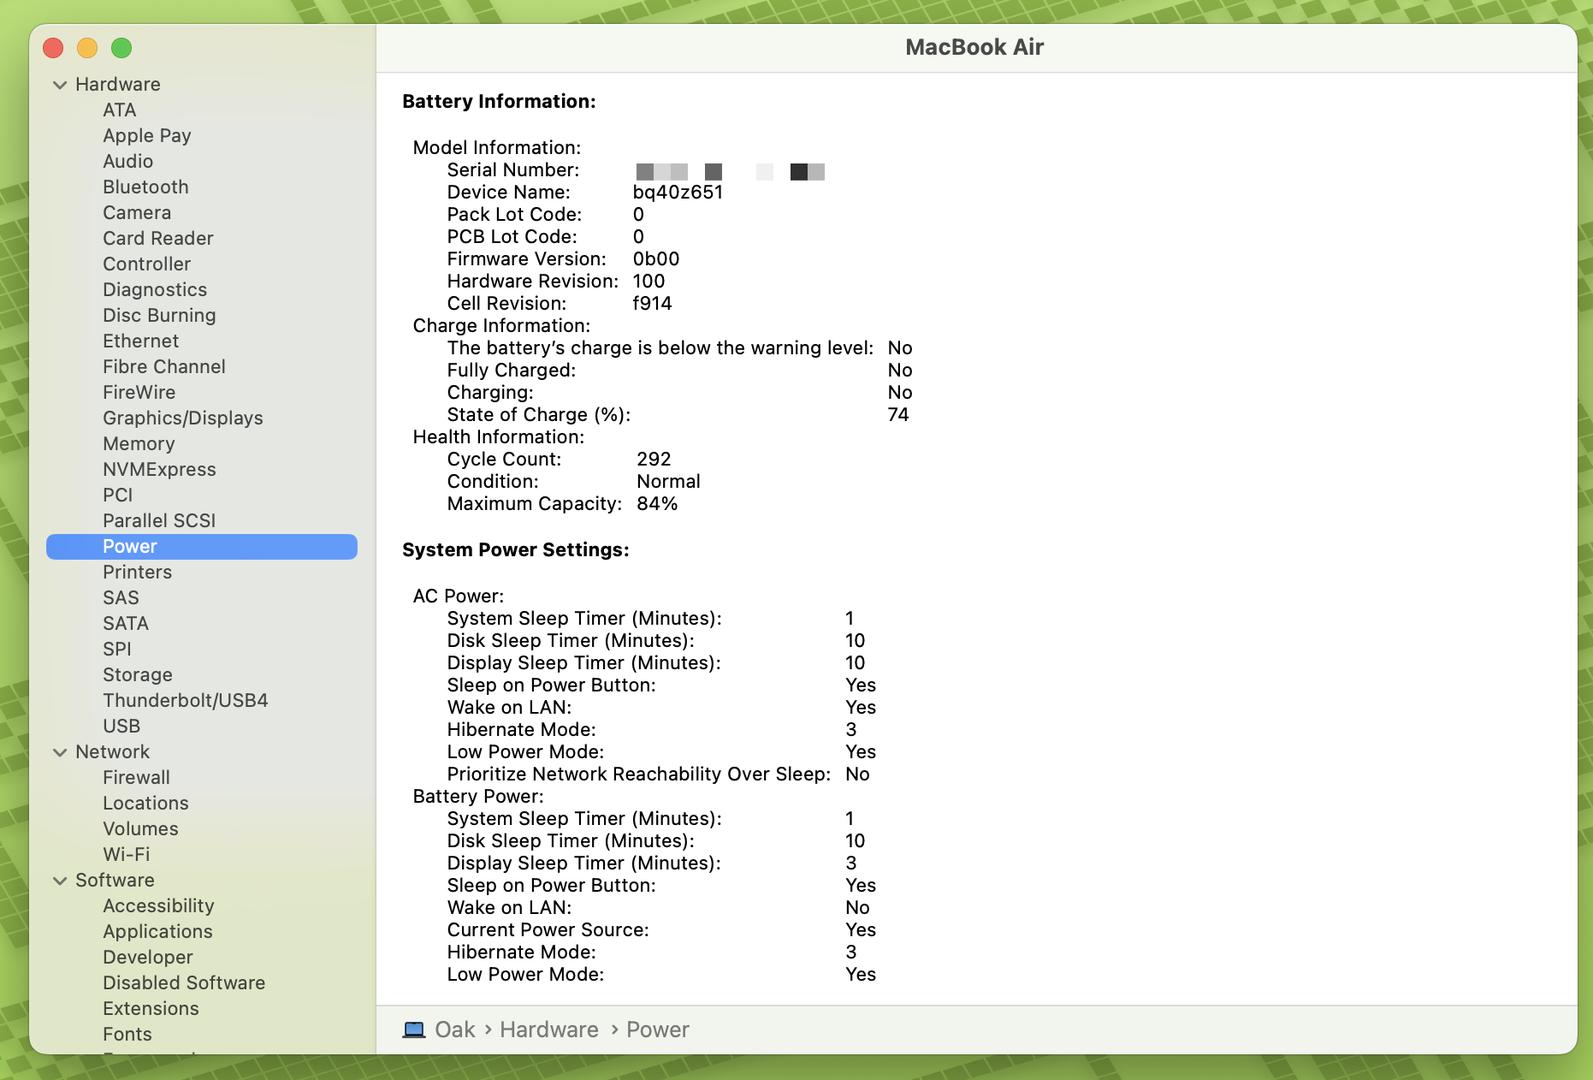1593x1080 pixels.
Task: Click device name value bq40z651
Action: 678,192
